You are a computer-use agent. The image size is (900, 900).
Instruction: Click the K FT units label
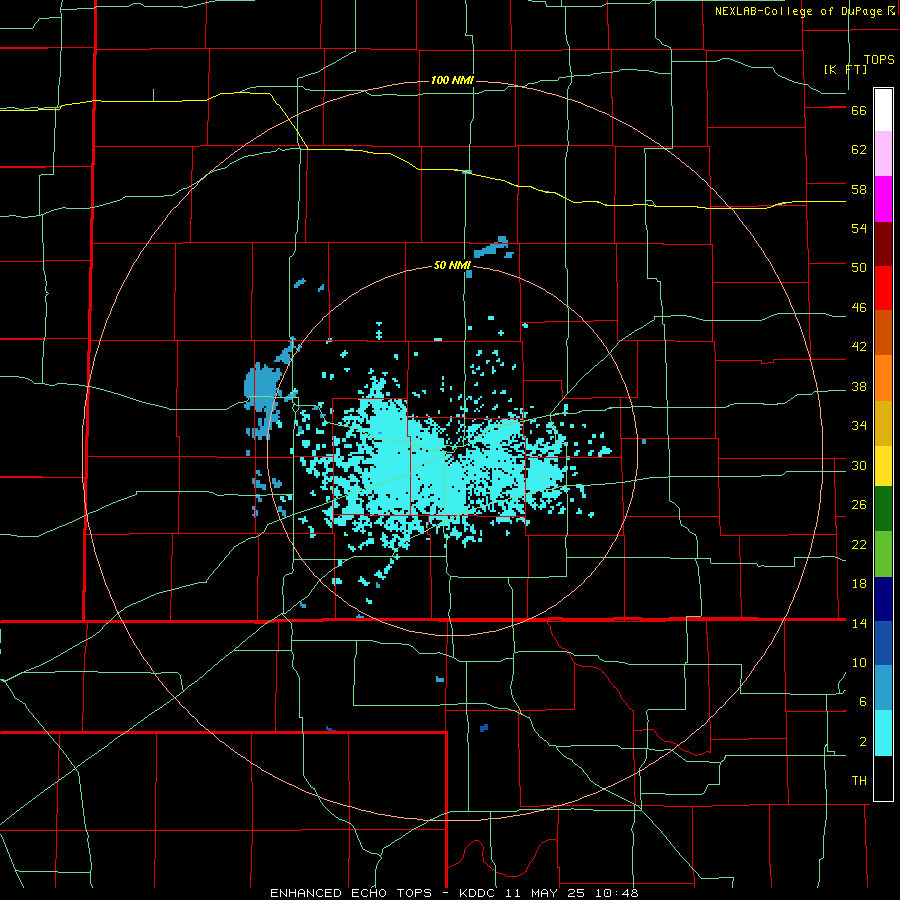tap(845, 69)
